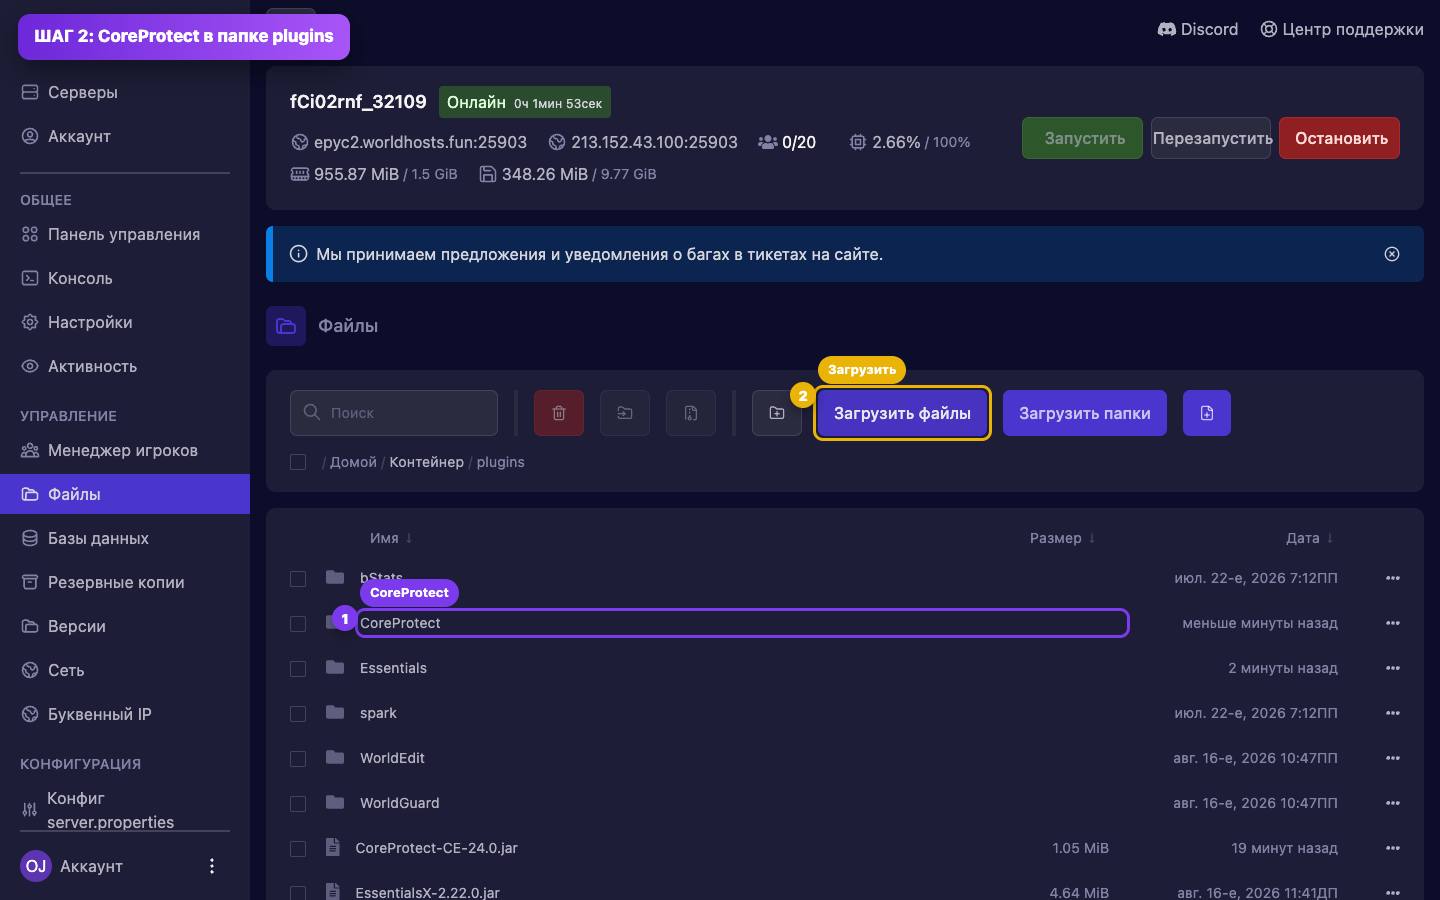Click spark folder icon

tap(335, 712)
